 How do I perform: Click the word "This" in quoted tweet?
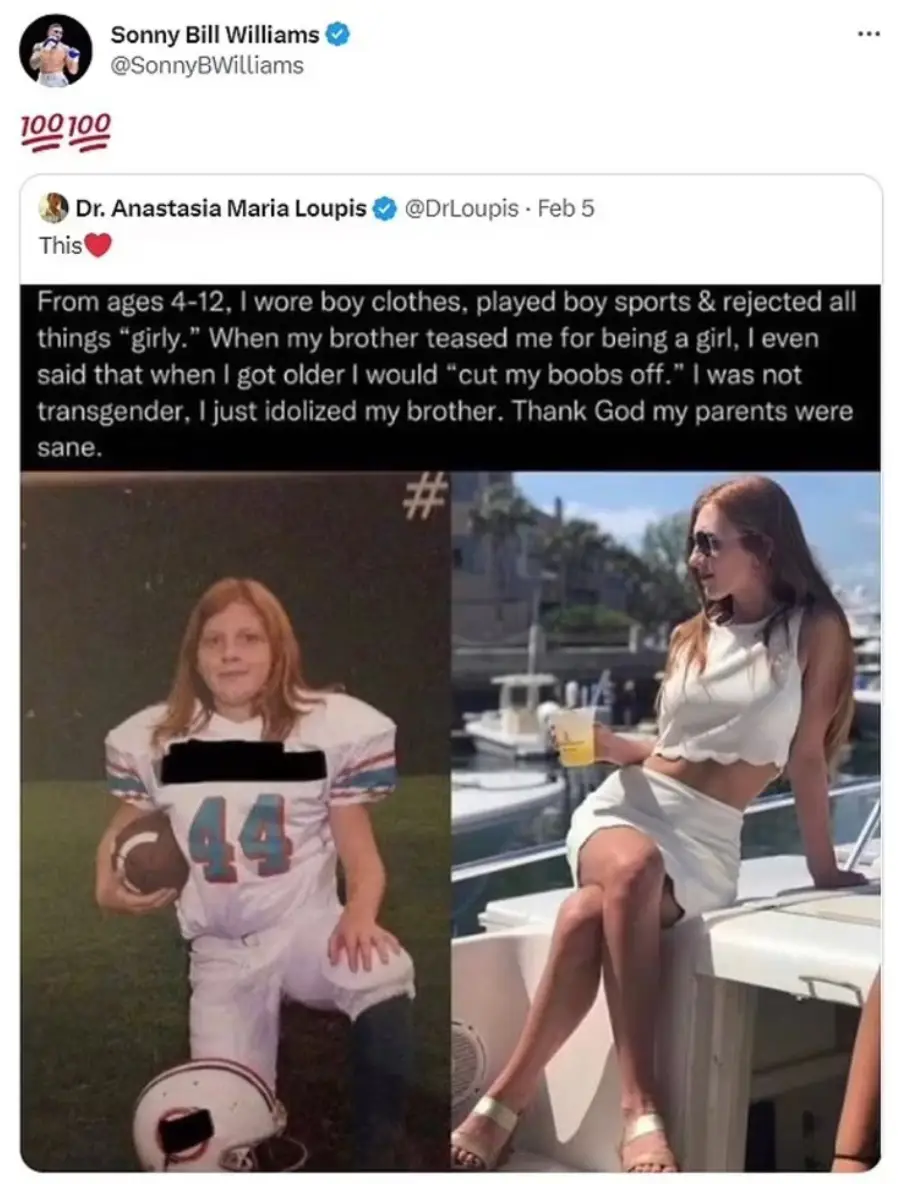(60, 245)
